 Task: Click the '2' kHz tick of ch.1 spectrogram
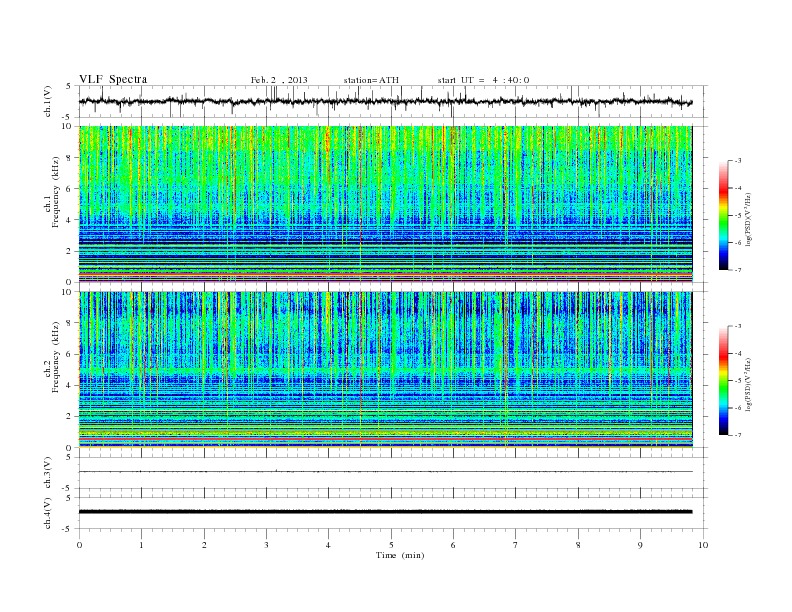70,251
